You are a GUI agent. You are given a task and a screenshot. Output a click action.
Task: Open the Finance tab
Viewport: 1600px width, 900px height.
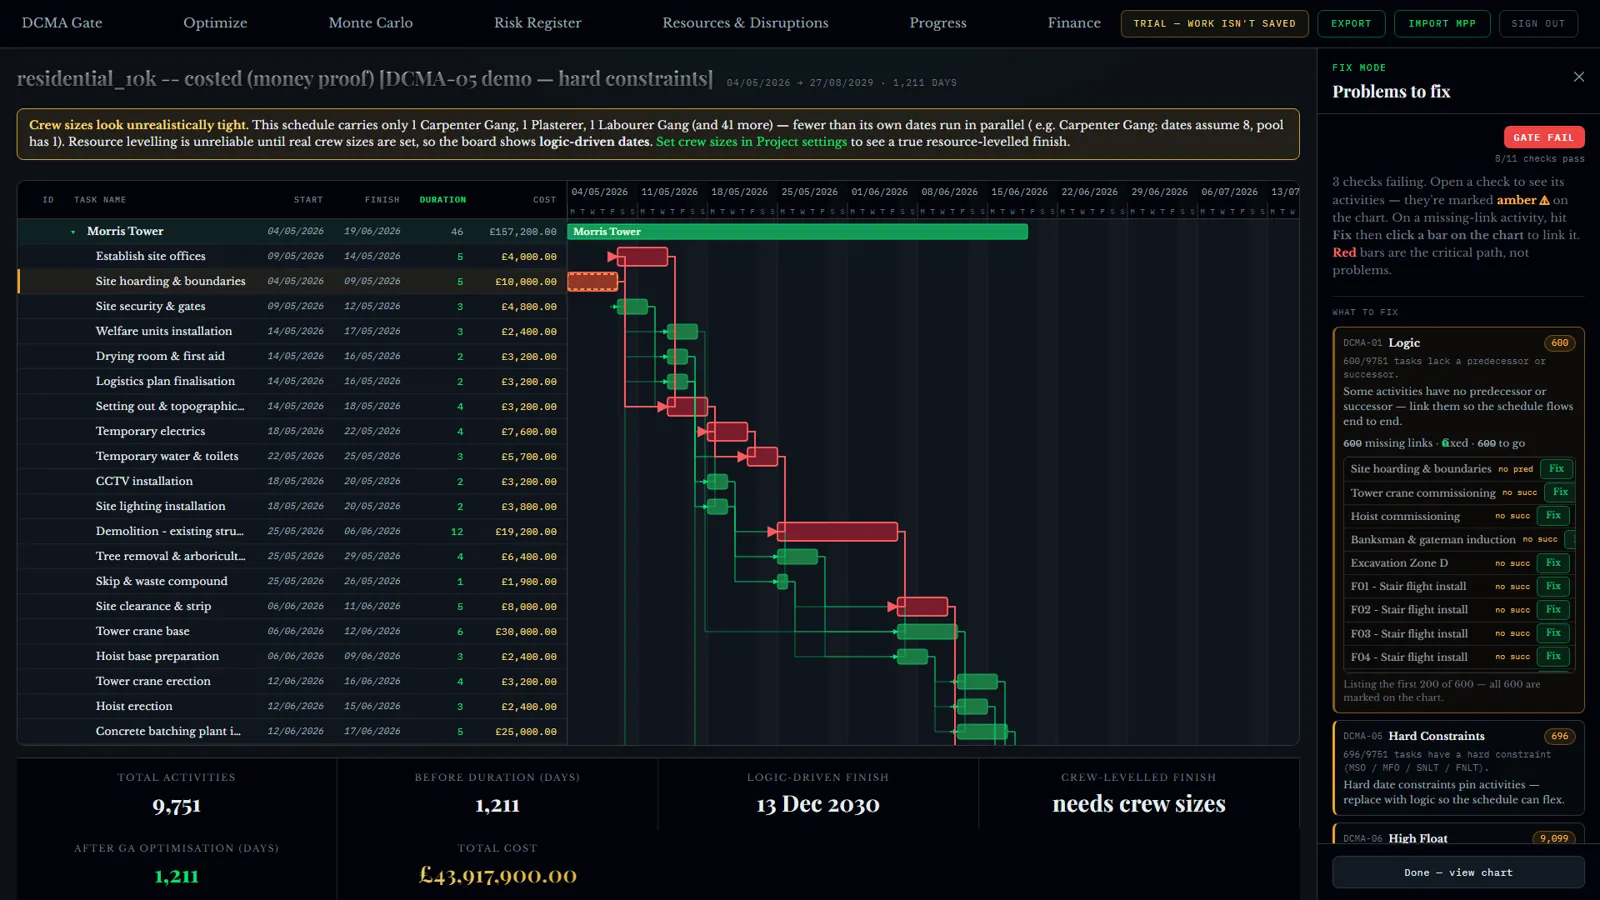point(1074,23)
